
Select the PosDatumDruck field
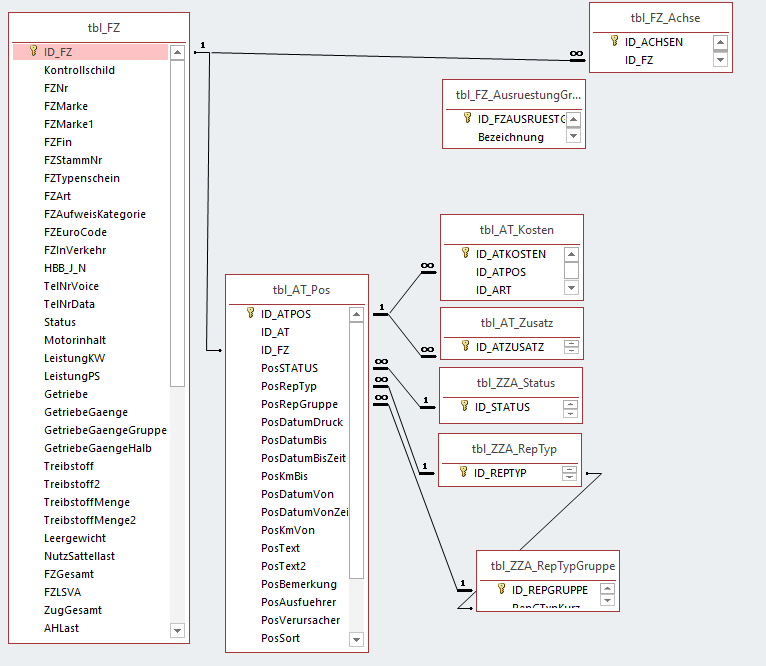301,422
